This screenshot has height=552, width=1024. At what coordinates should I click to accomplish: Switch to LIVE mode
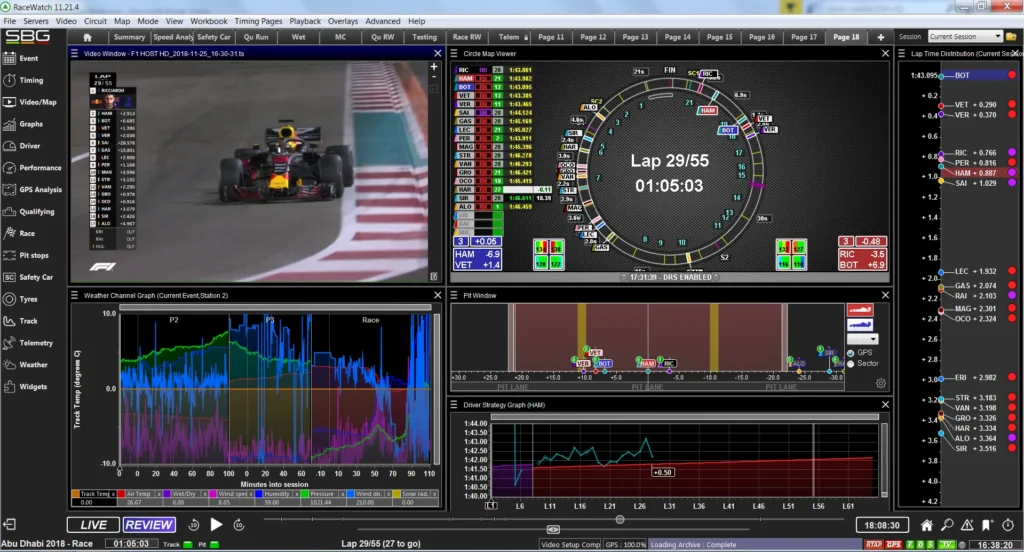93,525
